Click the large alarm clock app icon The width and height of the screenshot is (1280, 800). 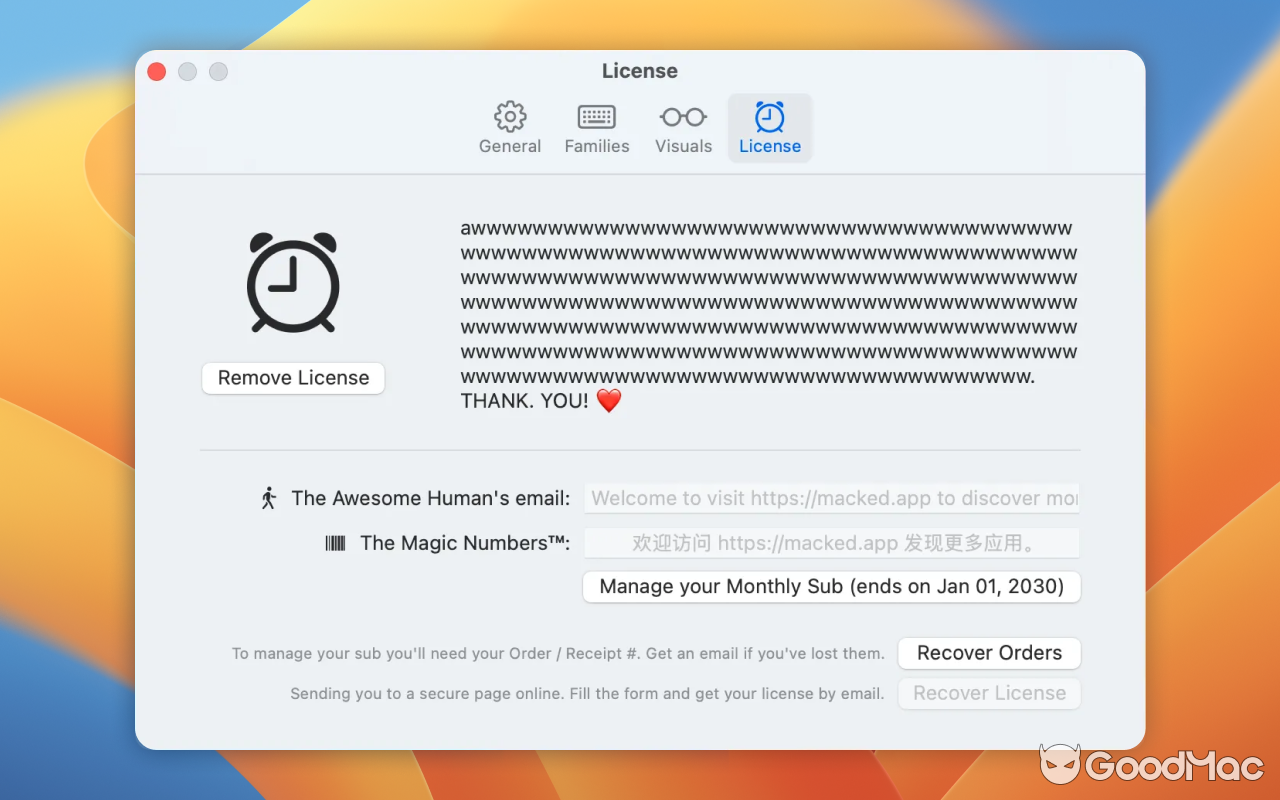293,283
